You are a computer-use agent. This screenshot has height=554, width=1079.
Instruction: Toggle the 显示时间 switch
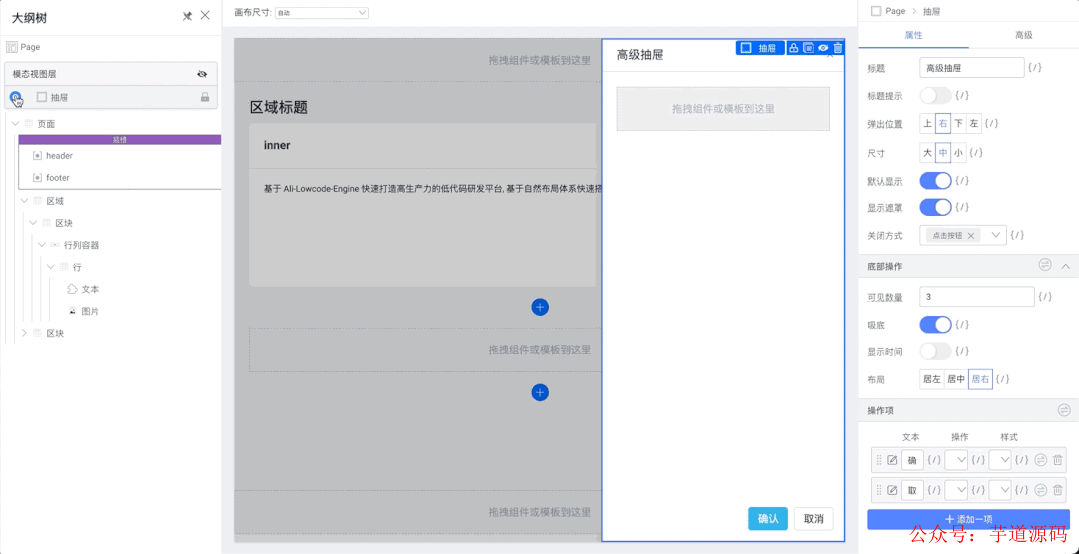tap(935, 351)
